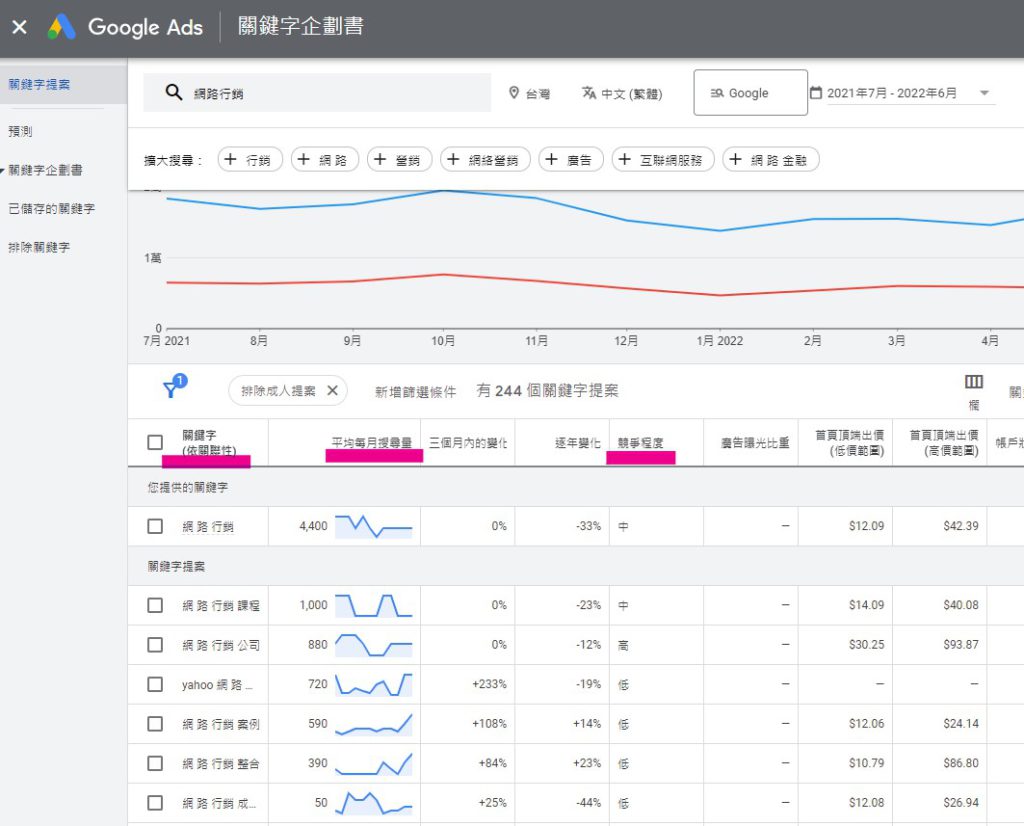Click the search magnifying glass icon
Viewport: 1024px width, 826px height.
coord(172,91)
